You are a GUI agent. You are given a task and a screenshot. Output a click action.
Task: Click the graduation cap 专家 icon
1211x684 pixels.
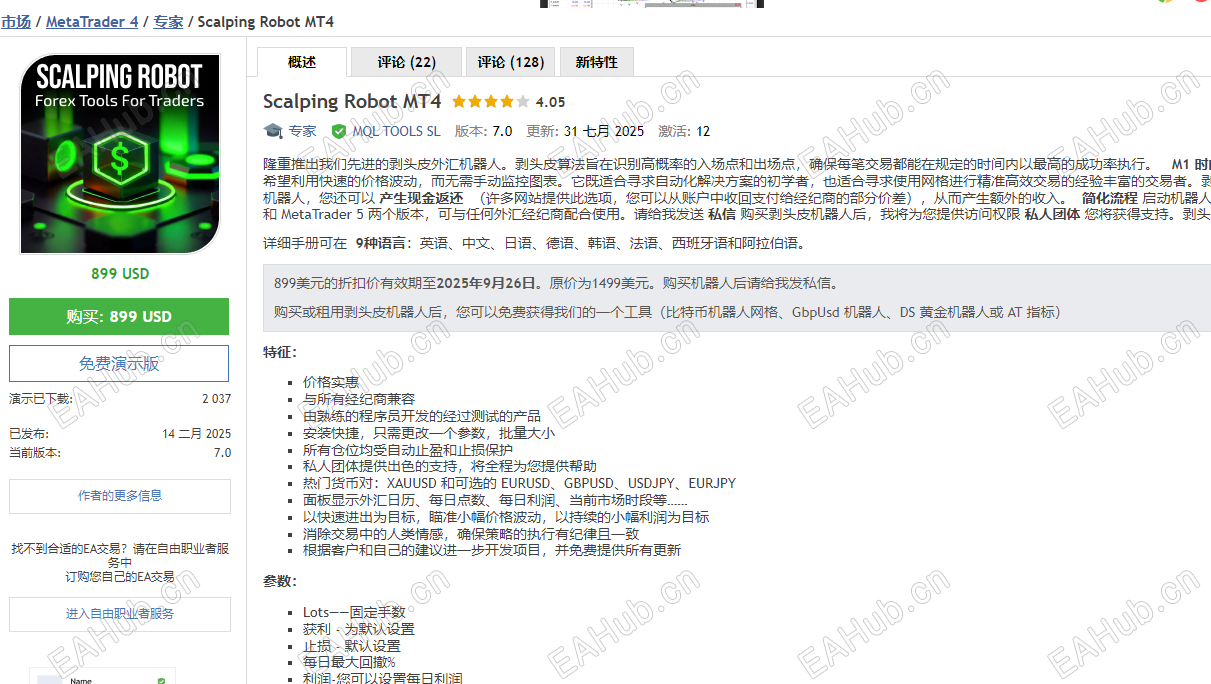(273, 131)
